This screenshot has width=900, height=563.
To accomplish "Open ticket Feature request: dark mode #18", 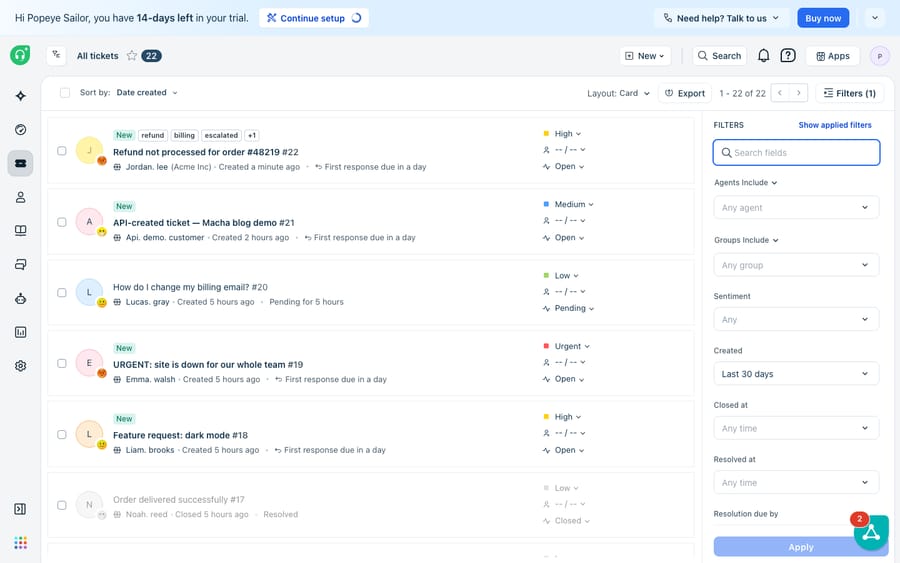I will coord(180,435).
